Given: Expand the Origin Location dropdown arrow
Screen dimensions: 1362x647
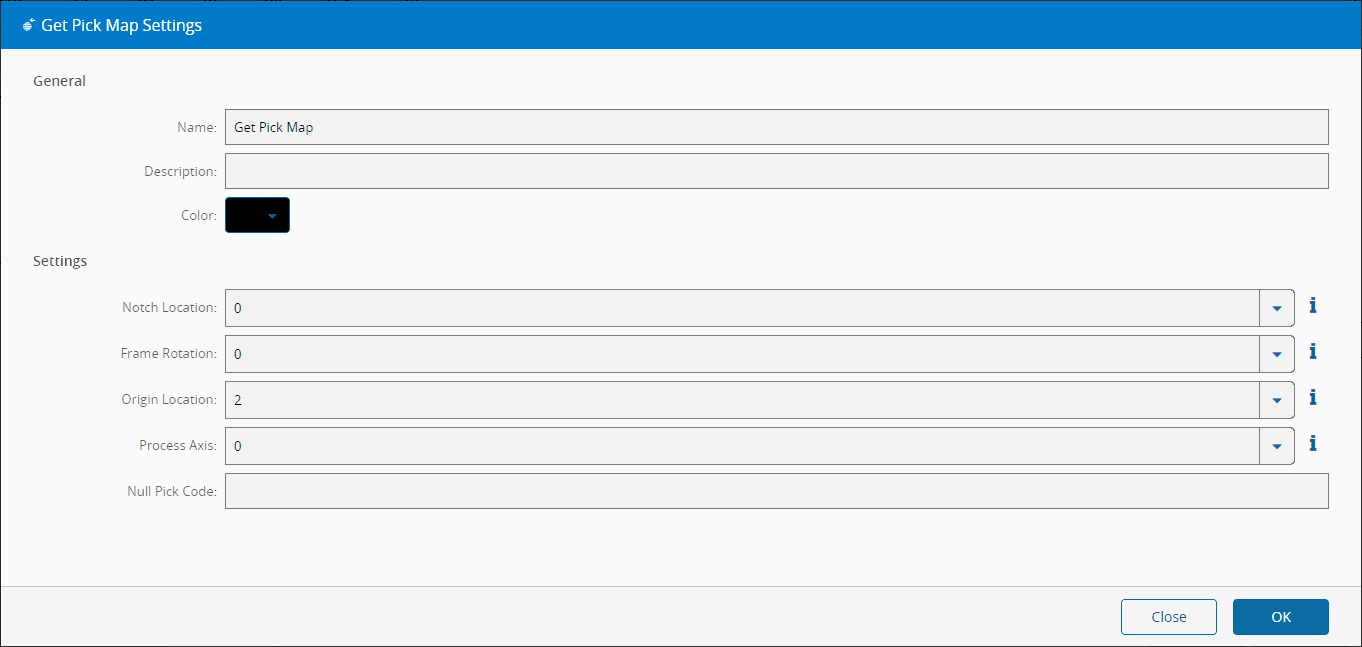Looking at the screenshot, I should pyautogui.click(x=1277, y=400).
